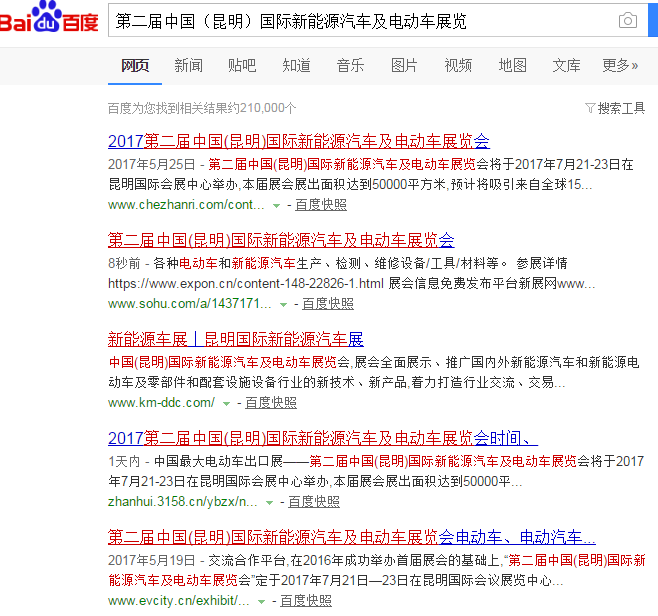Expand dropdown arrow next to chezhanri.com URL
Image resolution: width=658 pixels, height=616 pixels.
[277, 205]
